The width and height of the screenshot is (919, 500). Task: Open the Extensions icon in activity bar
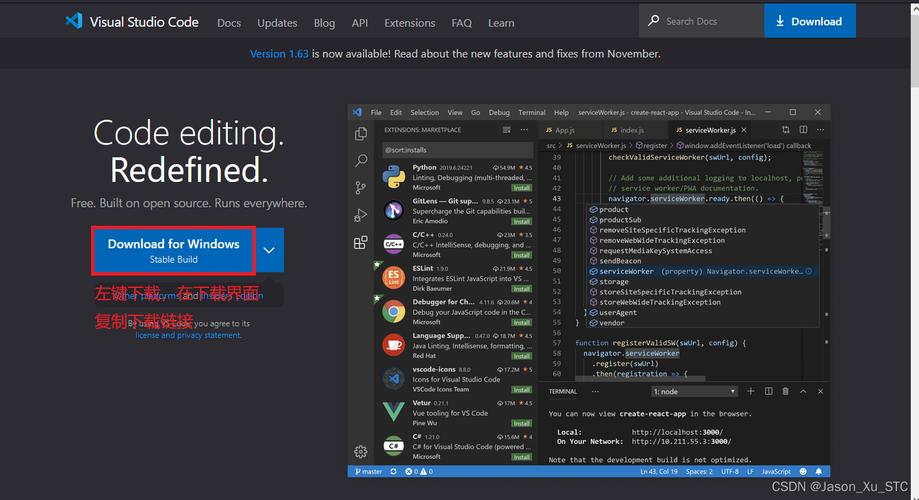point(360,242)
